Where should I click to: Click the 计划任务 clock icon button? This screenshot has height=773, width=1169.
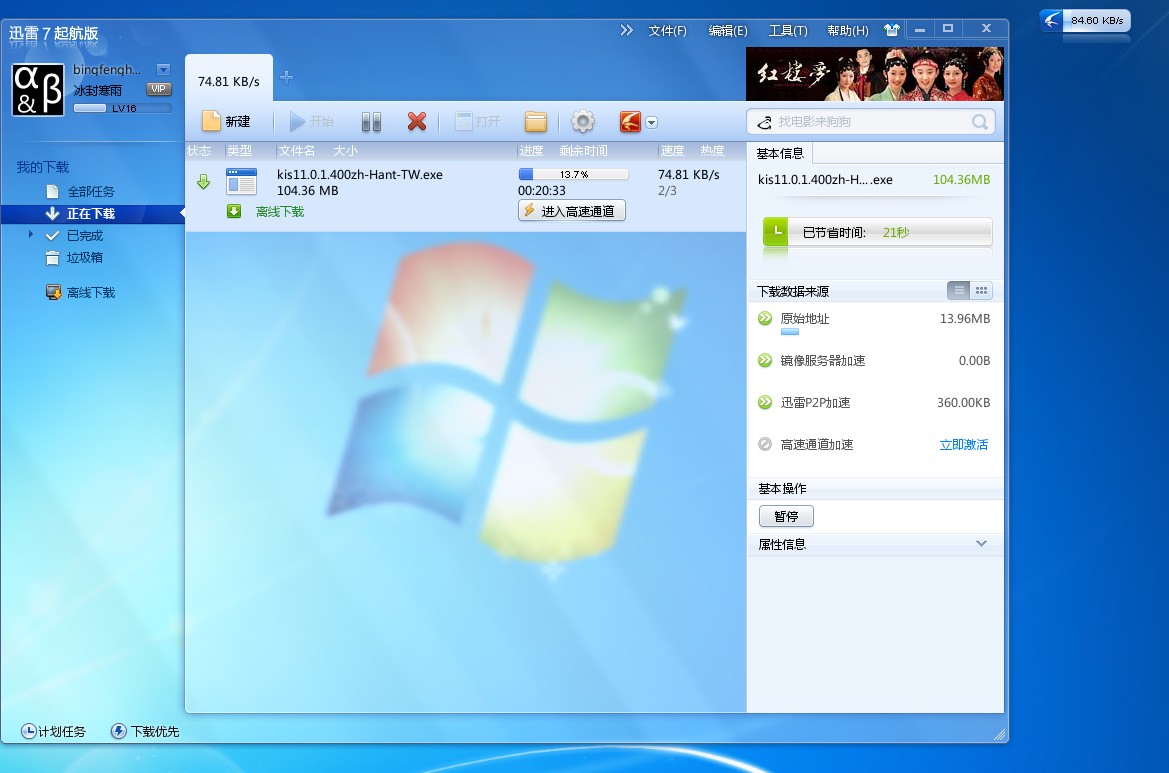tap(53, 731)
